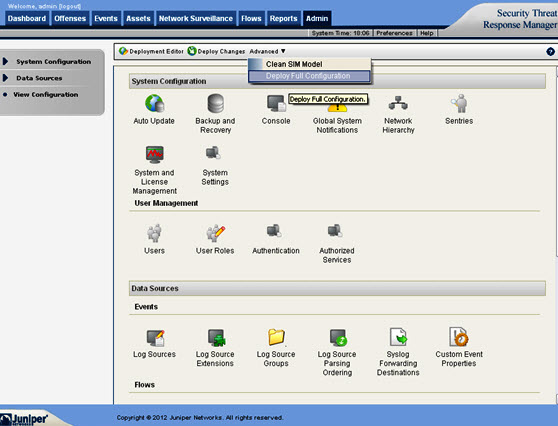
Task: Open the Log Source Extensions icon
Action: 216,338
